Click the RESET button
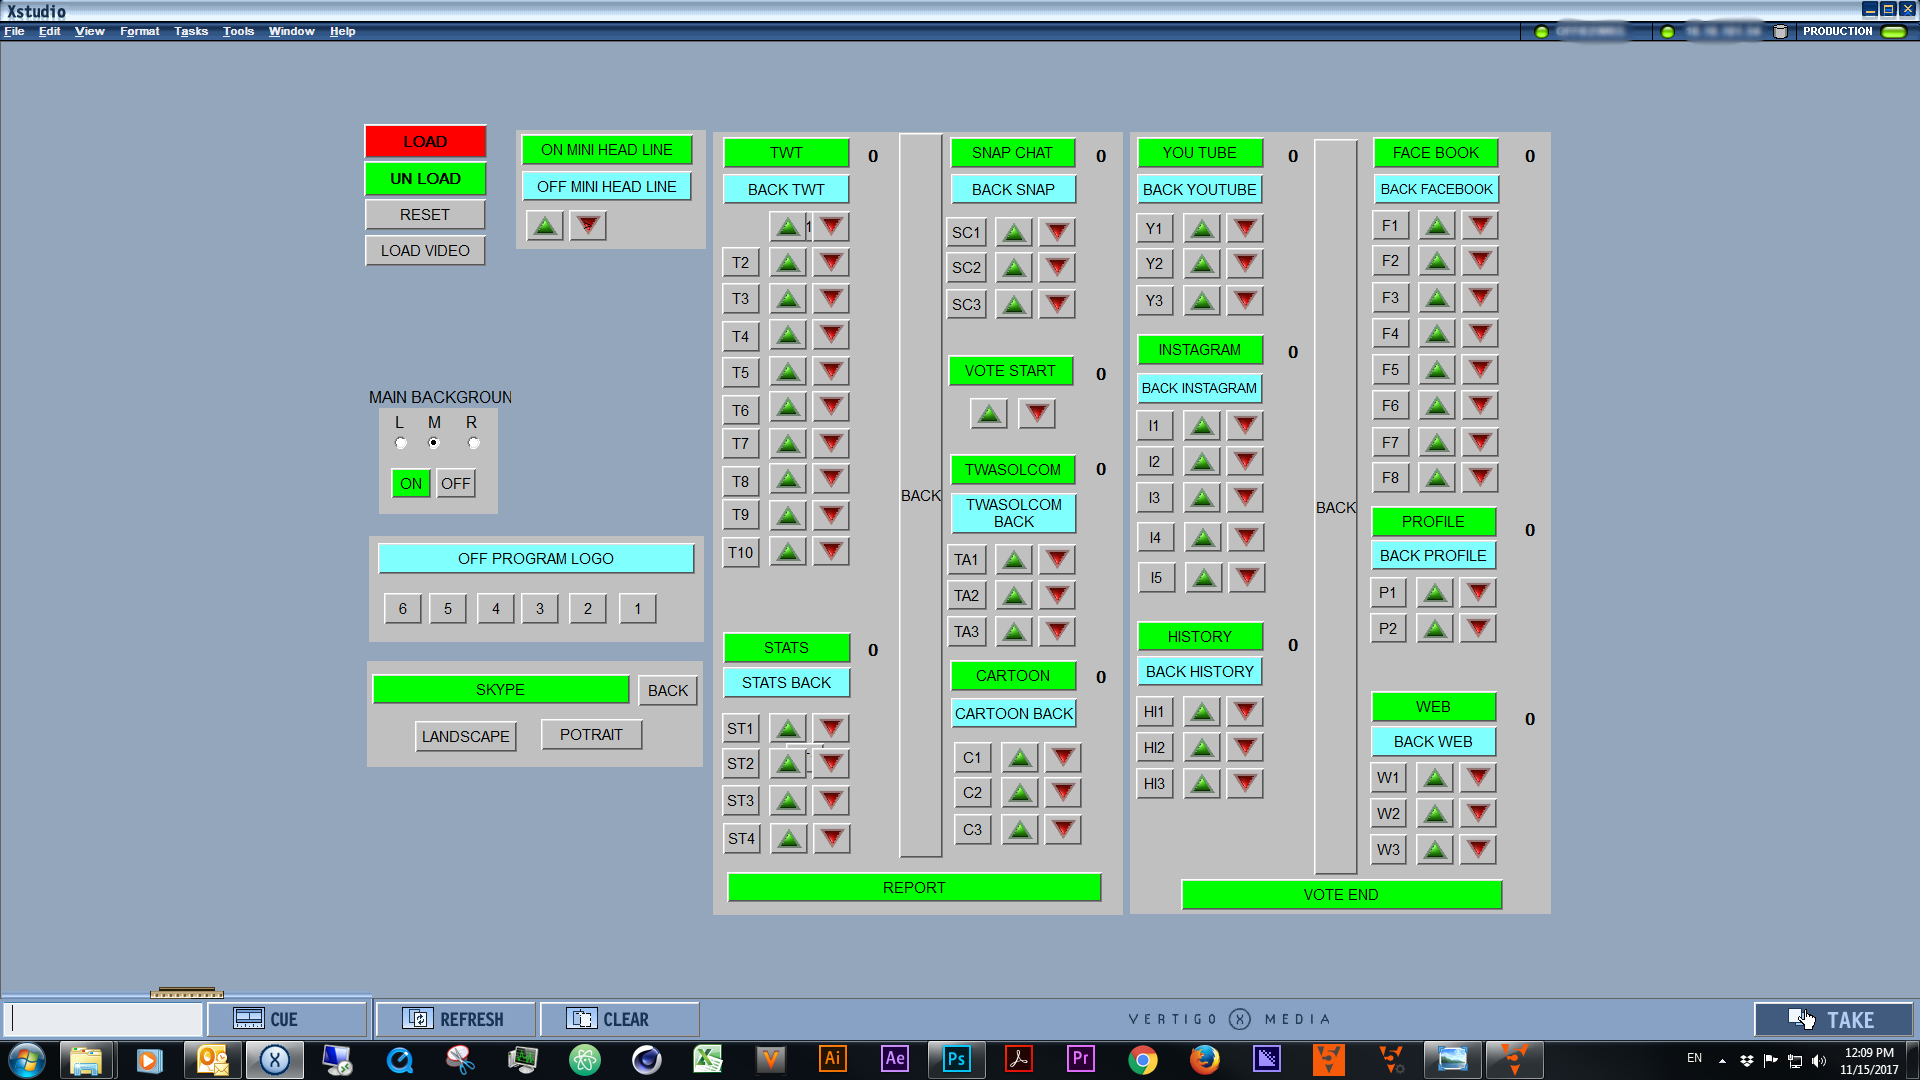 coord(425,215)
